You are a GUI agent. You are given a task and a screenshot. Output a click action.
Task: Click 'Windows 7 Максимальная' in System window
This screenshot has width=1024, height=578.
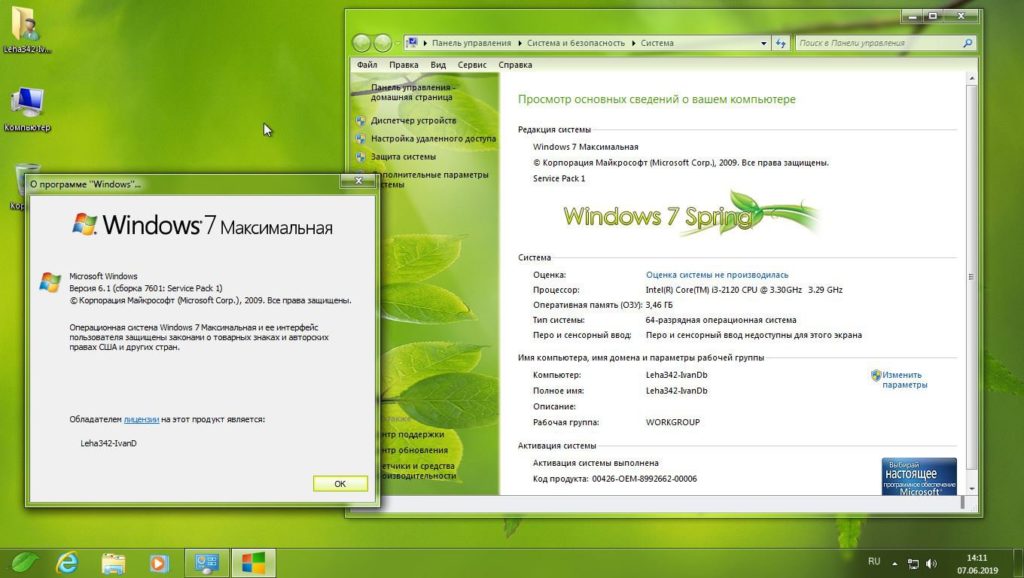tap(586, 147)
